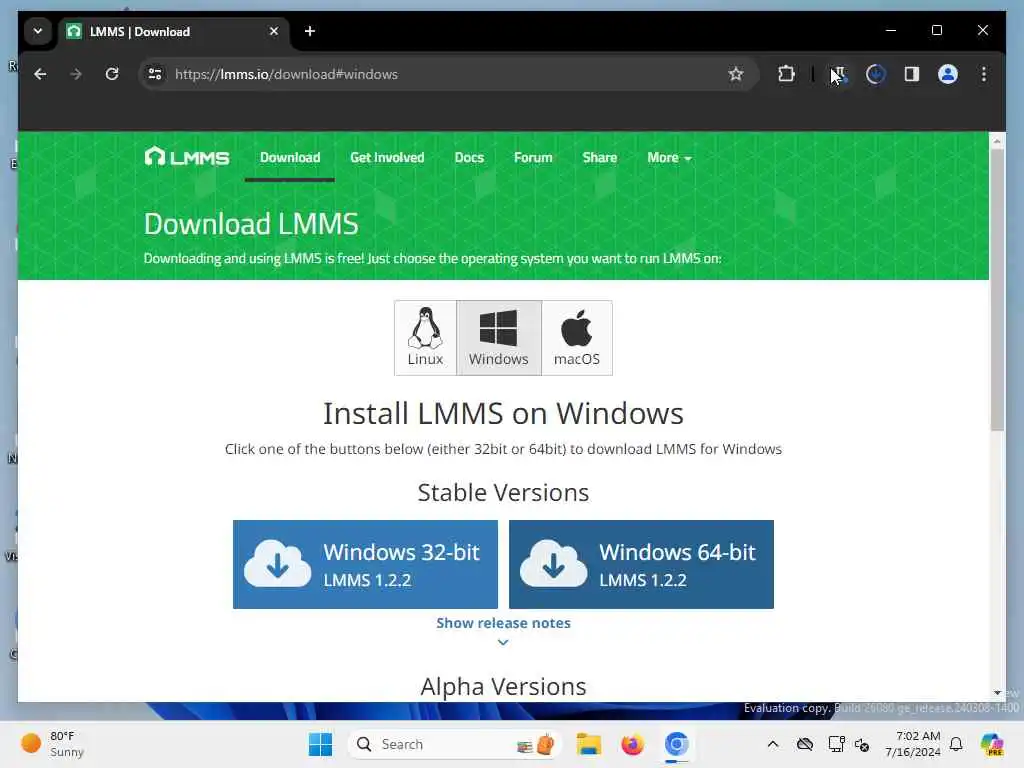The height and width of the screenshot is (768, 1024).
Task: View site information icon in address bar
Action: (x=155, y=74)
